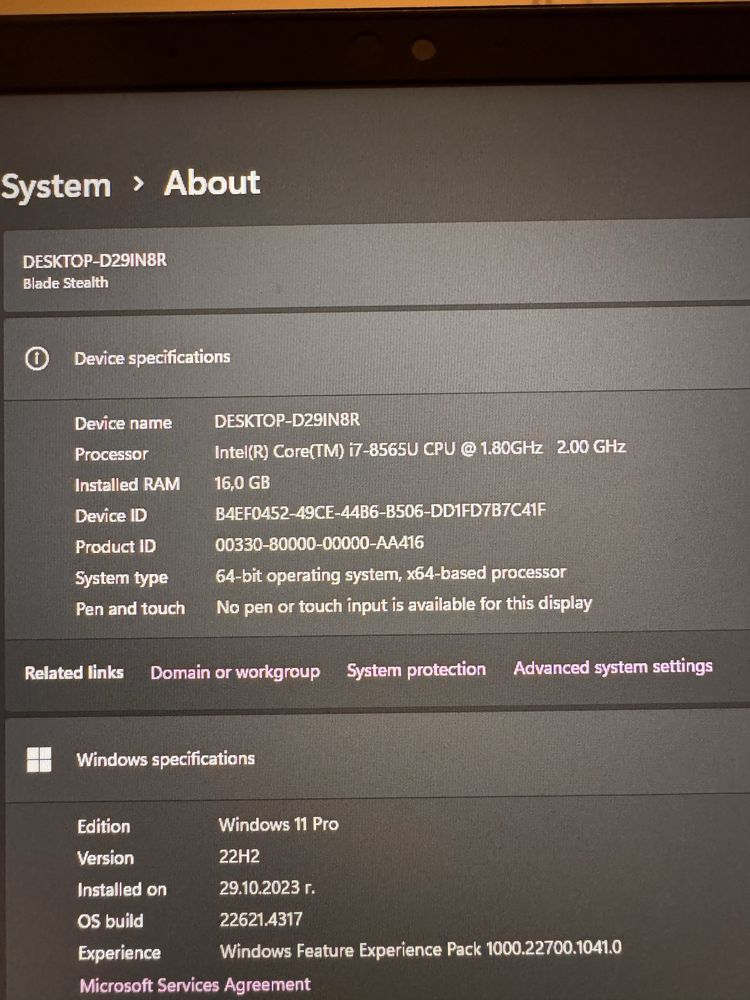Select the OS build value 22621.4317
The image size is (750, 1000).
pyautogui.click(x=261, y=920)
